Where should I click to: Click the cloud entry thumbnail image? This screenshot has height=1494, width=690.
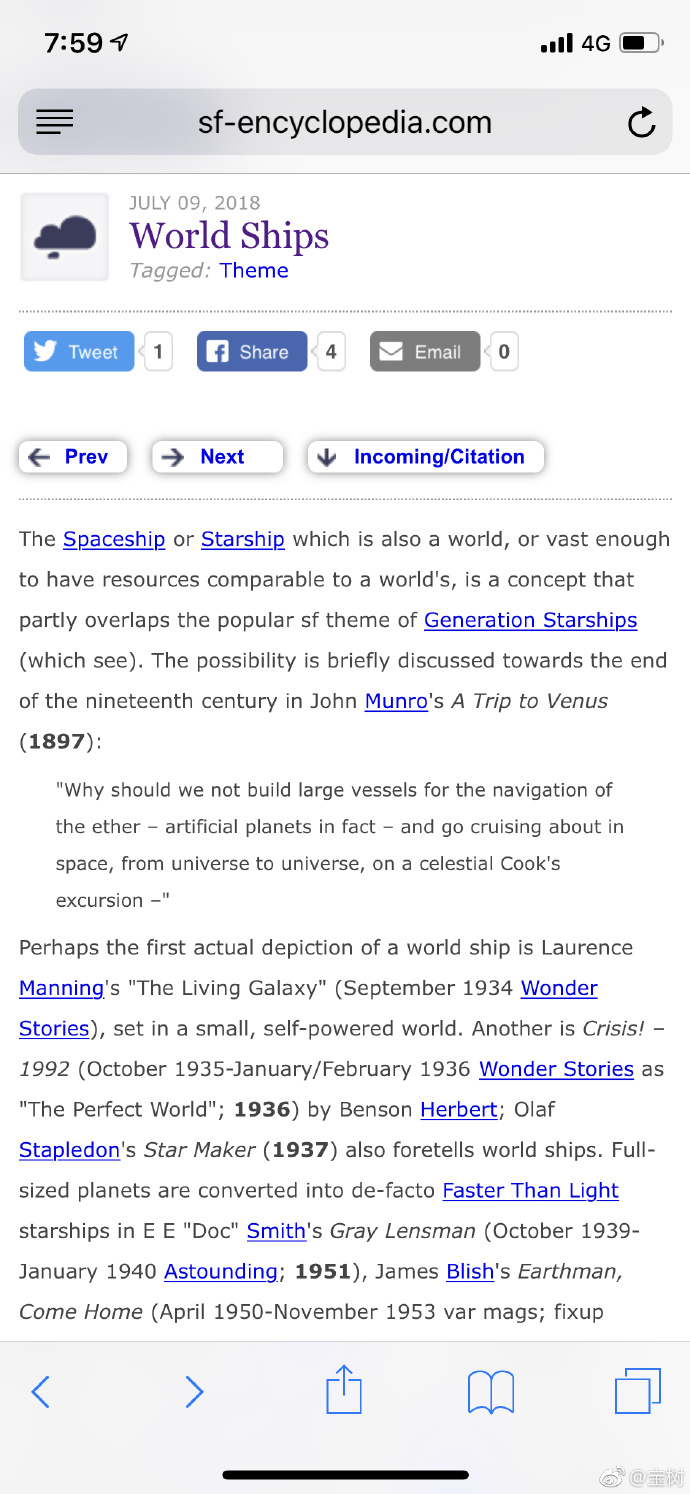pos(65,237)
